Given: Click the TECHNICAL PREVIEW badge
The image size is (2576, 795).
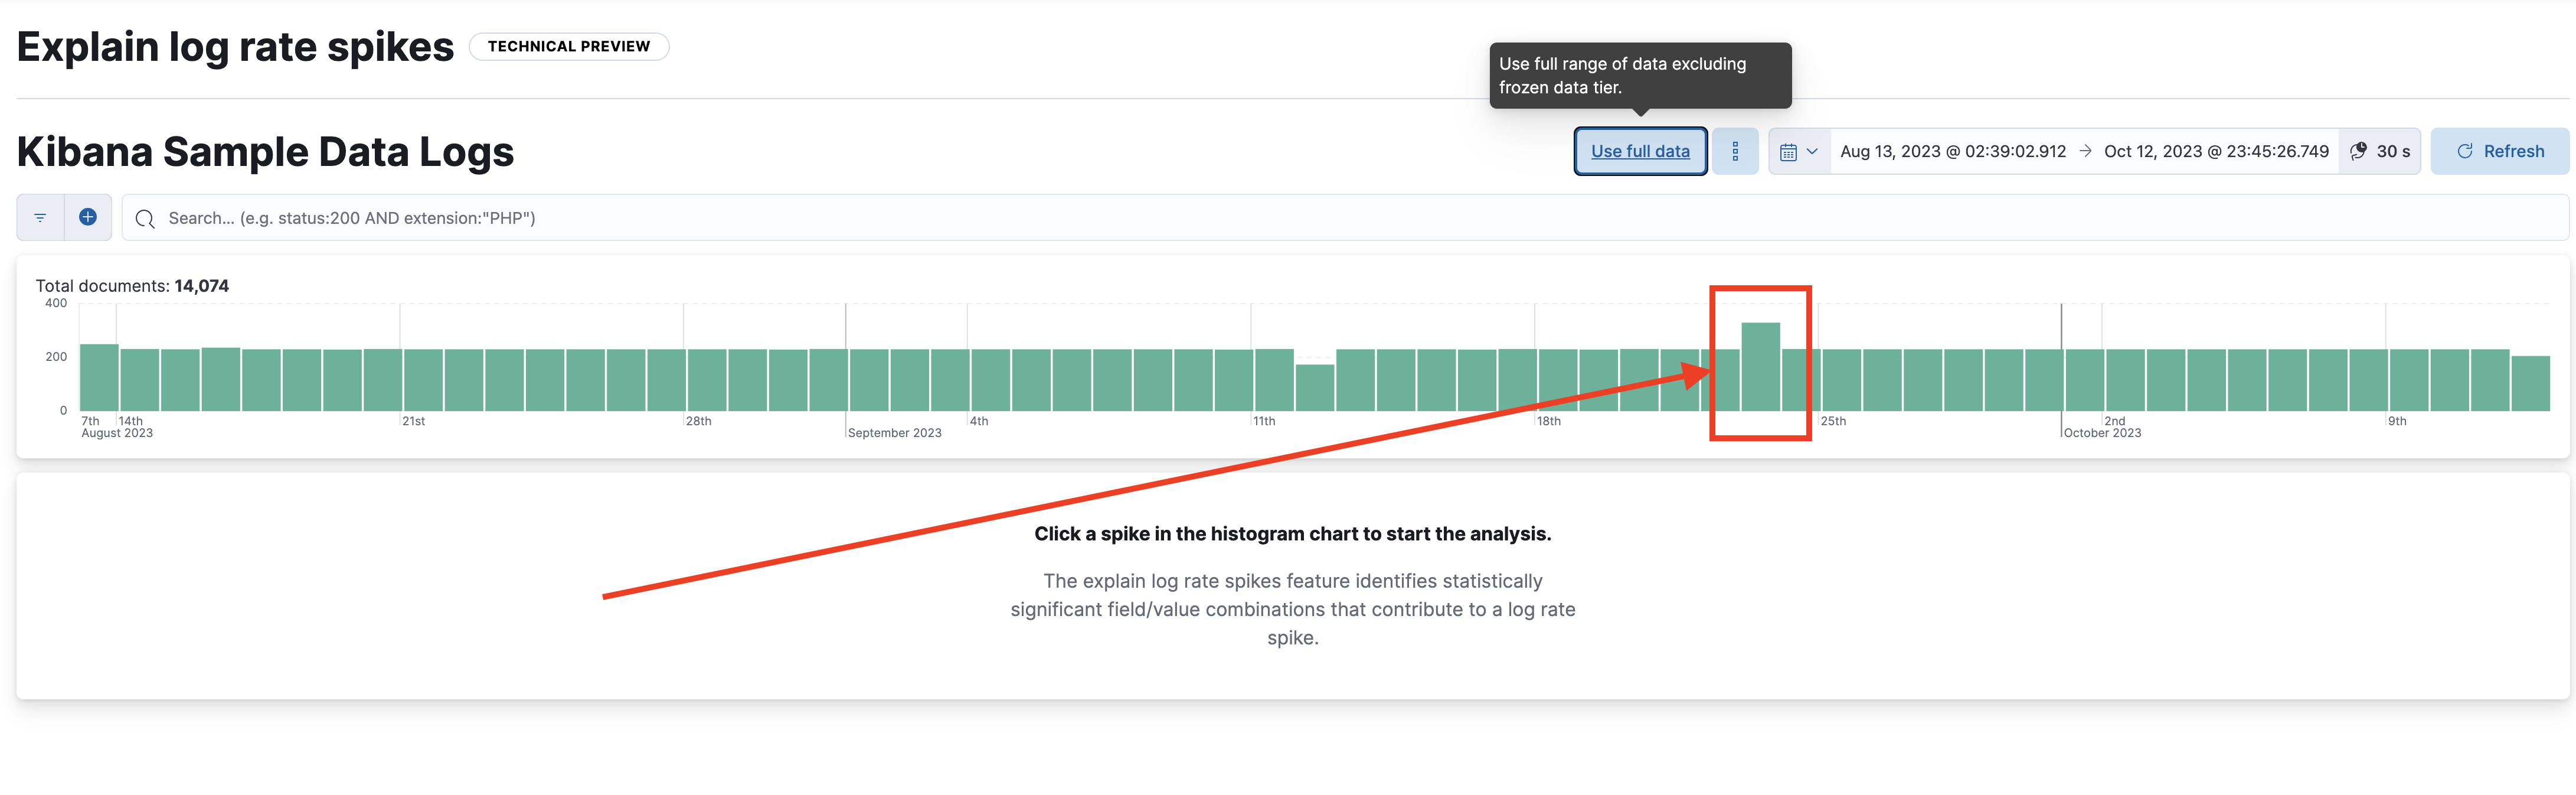Looking at the screenshot, I should pos(569,46).
